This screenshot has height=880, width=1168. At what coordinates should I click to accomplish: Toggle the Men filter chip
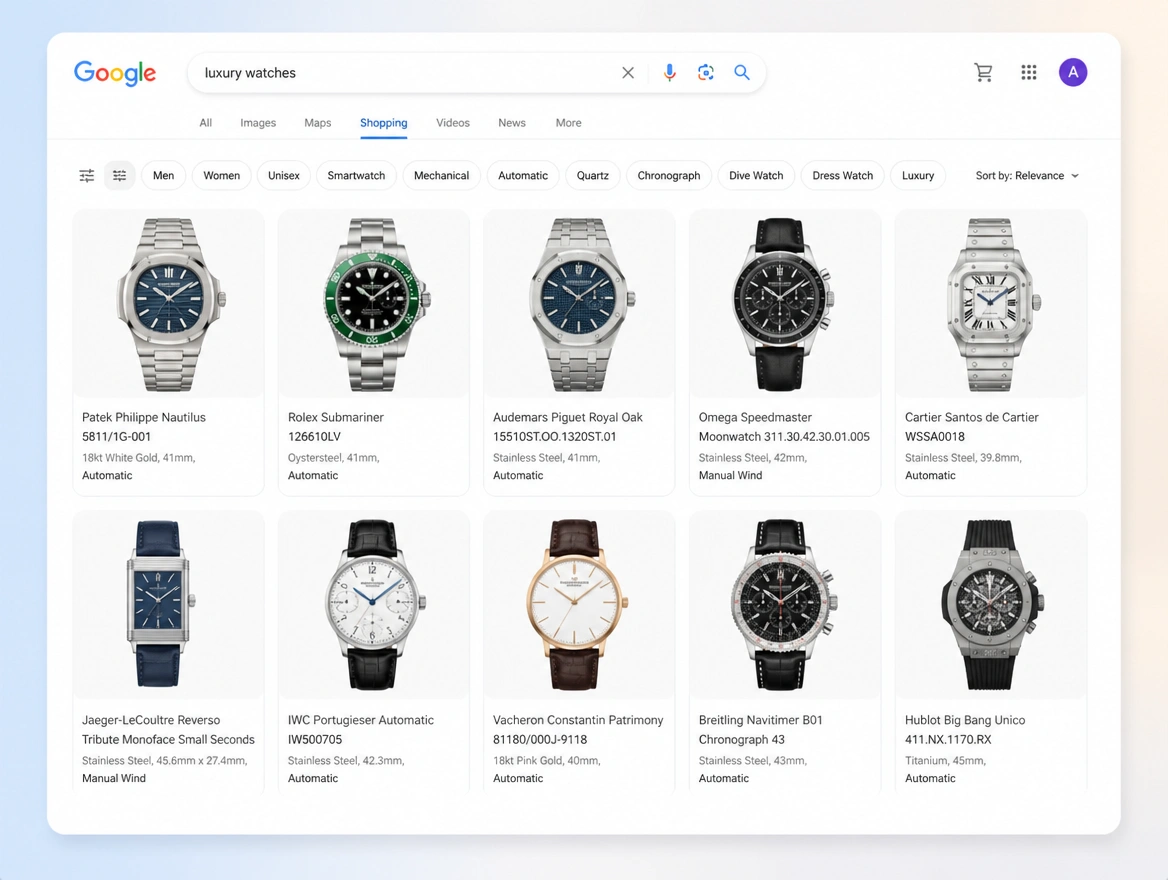coord(163,176)
